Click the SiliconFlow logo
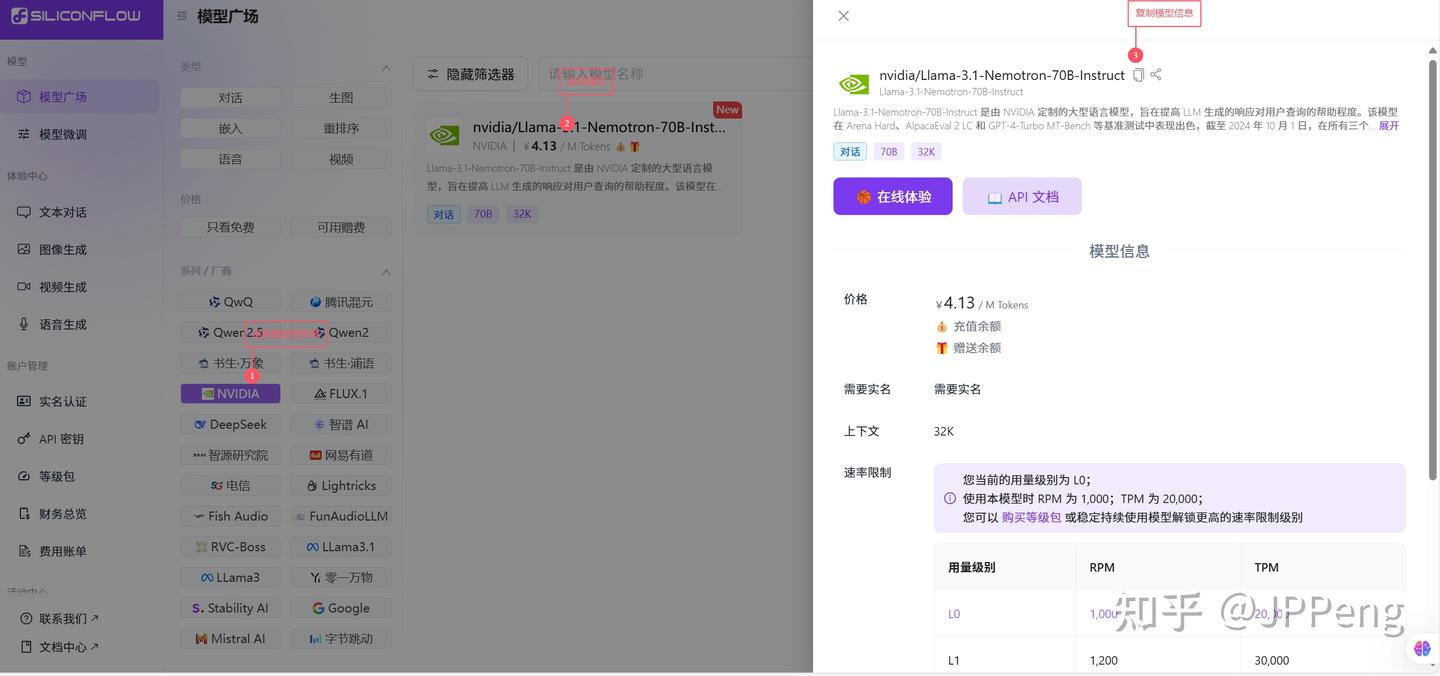Image resolution: width=1440 pixels, height=676 pixels. pyautogui.click(x=76, y=16)
